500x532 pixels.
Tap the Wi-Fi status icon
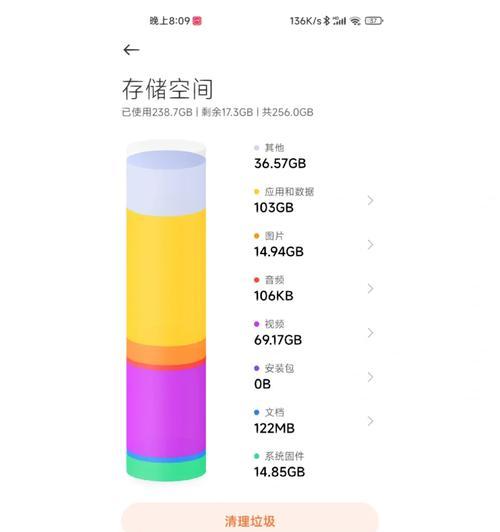(355, 21)
